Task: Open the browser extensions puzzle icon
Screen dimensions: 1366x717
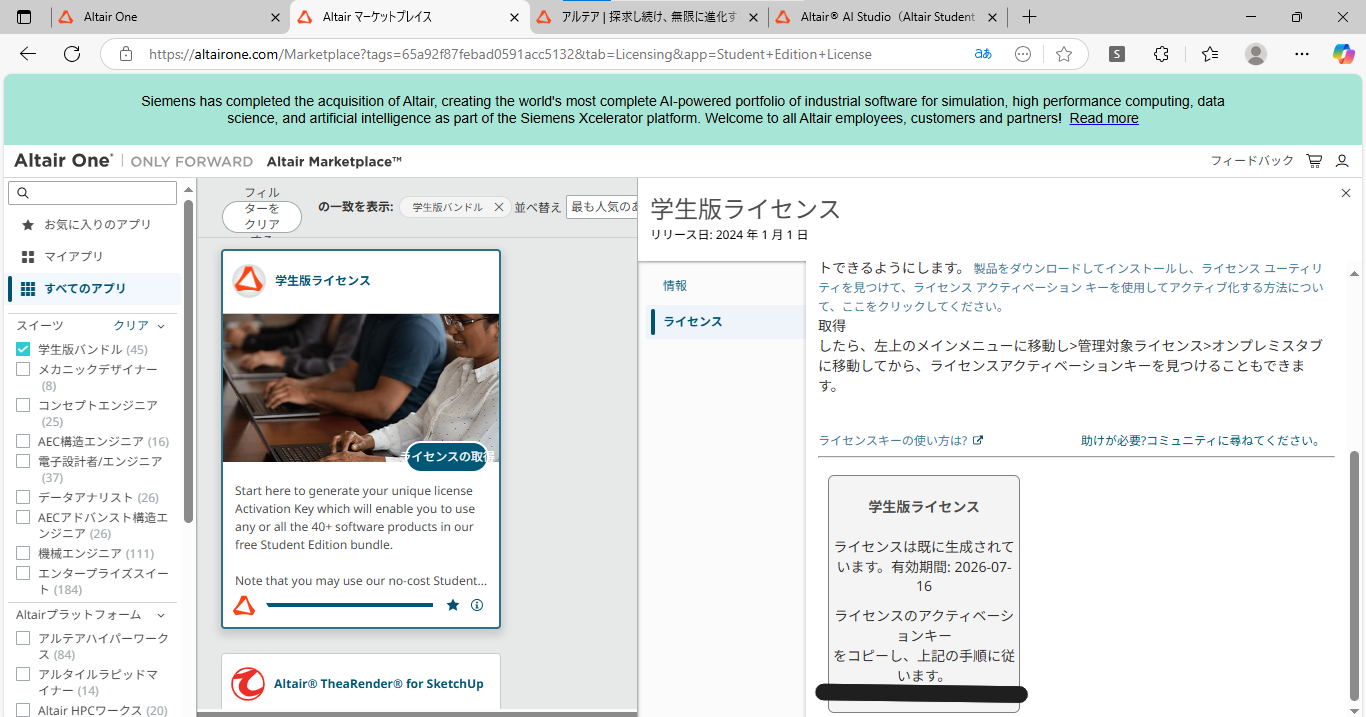Action: click(x=1161, y=54)
